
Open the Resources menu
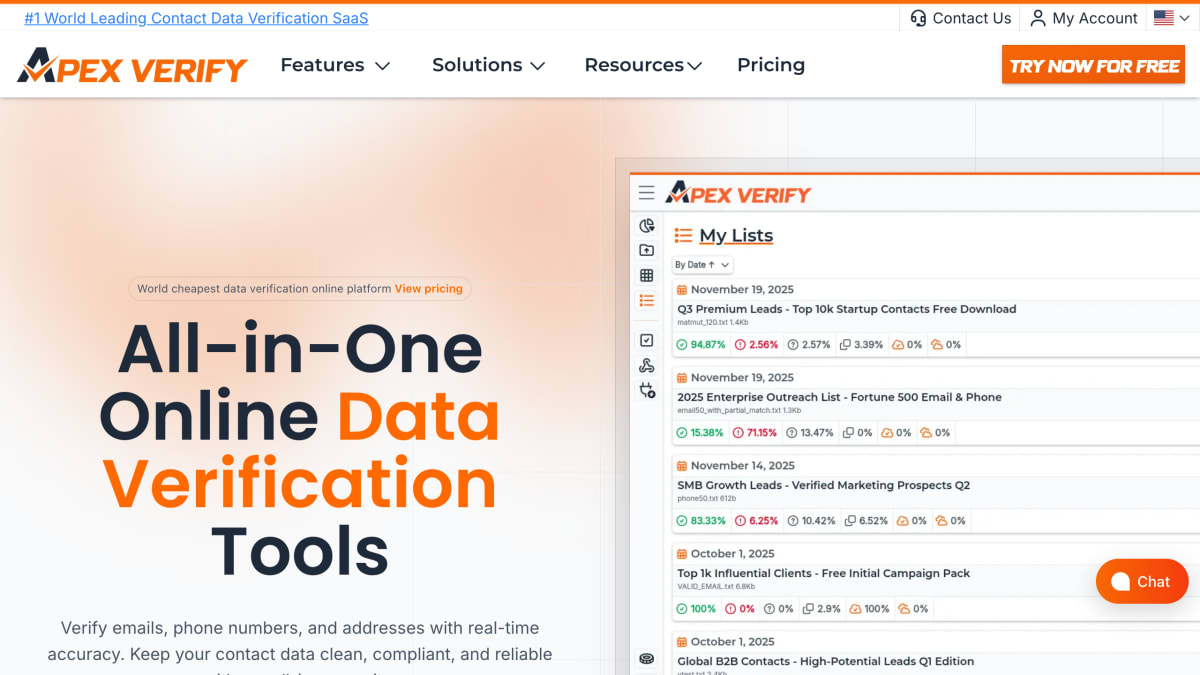(643, 65)
